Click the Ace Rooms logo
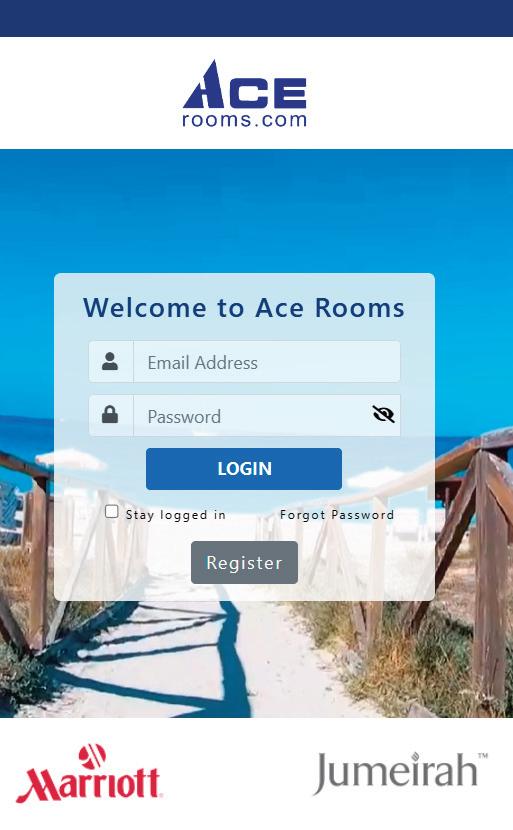513x830 pixels. (x=245, y=93)
